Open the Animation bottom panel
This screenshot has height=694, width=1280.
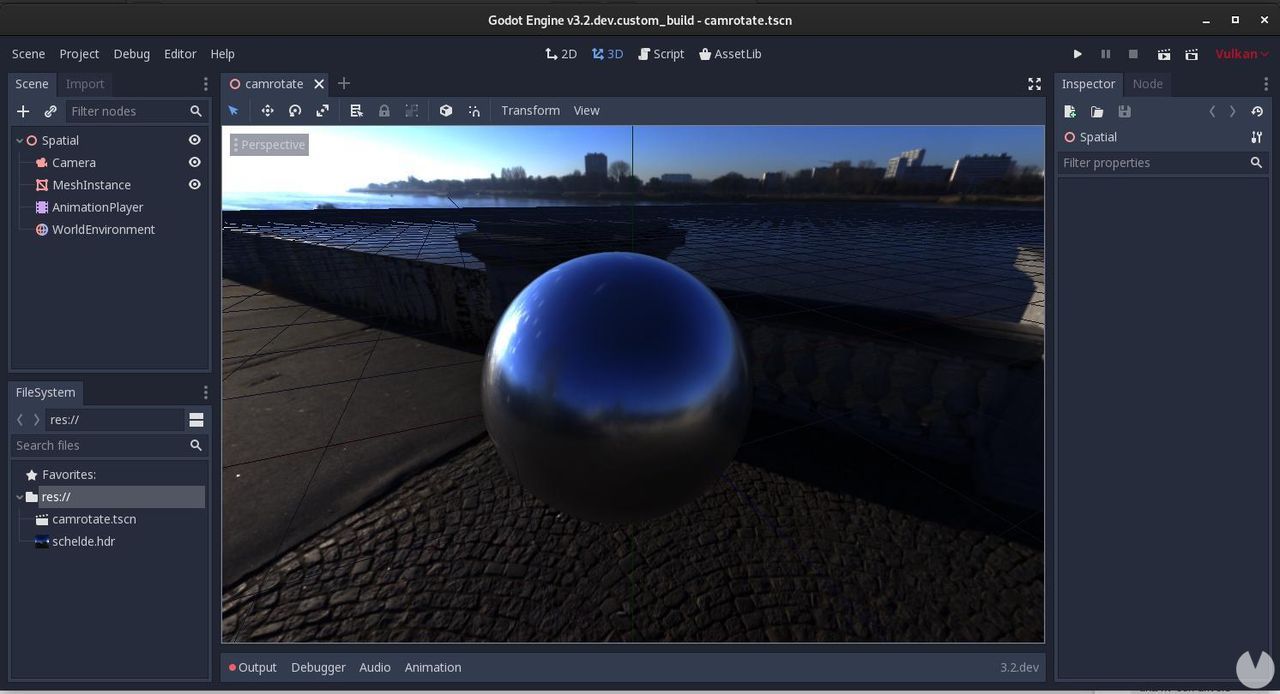tap(432, 667)
